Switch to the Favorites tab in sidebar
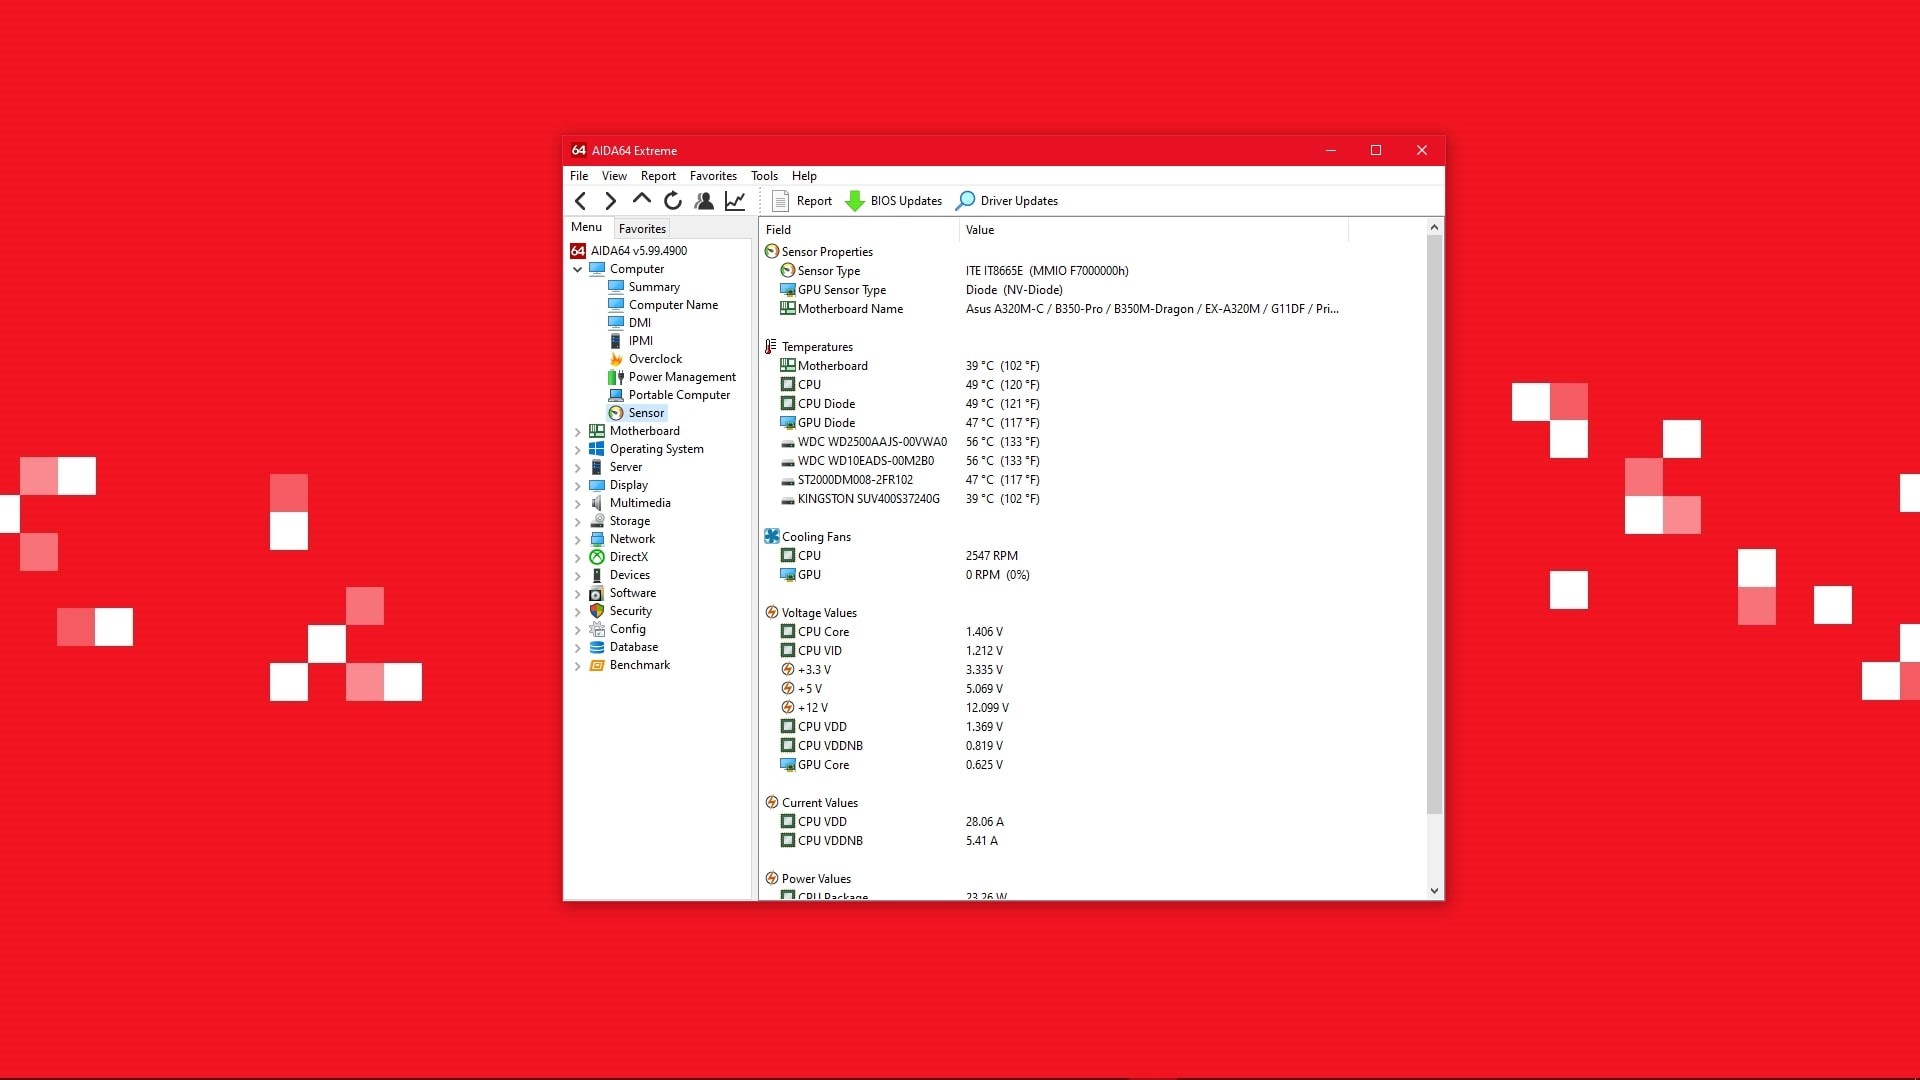 pos(642,229)
